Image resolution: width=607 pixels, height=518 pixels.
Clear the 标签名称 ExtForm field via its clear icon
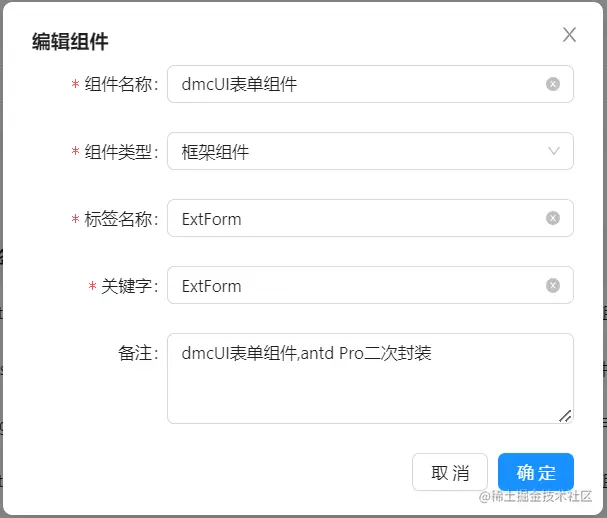[553, 218]
